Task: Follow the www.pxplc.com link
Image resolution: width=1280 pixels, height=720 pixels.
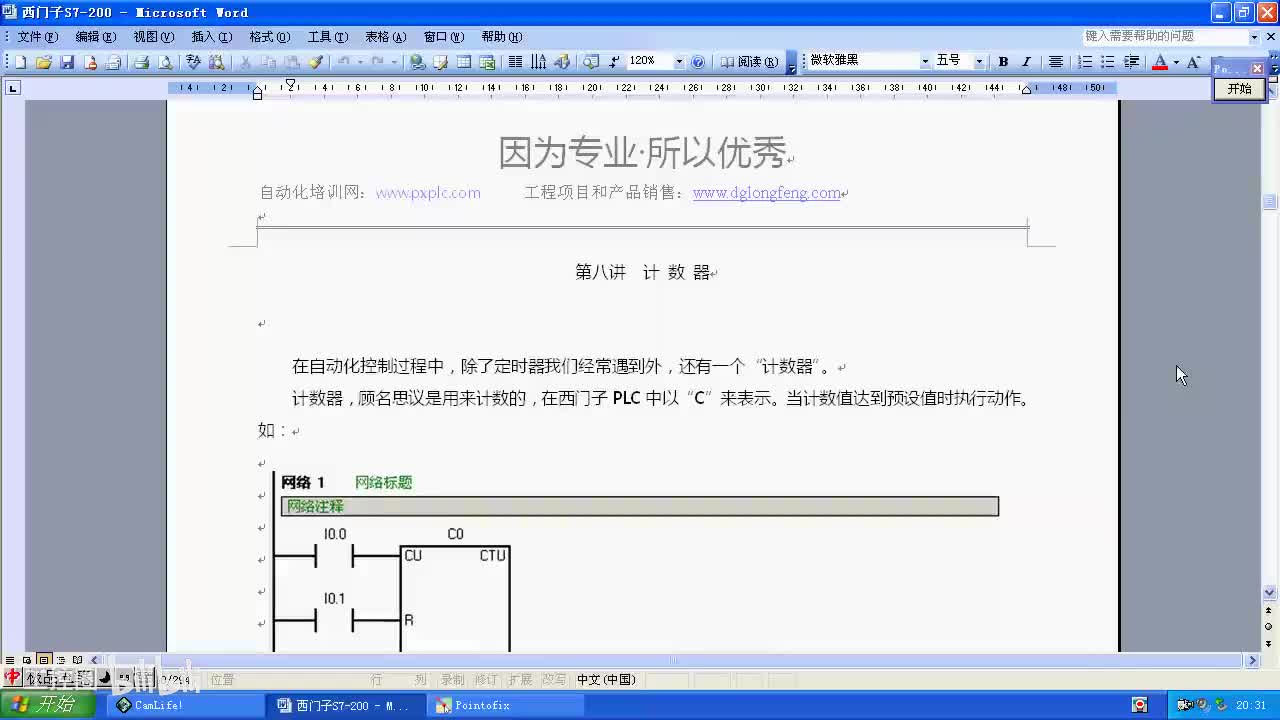Action: [x=428, y=193]
